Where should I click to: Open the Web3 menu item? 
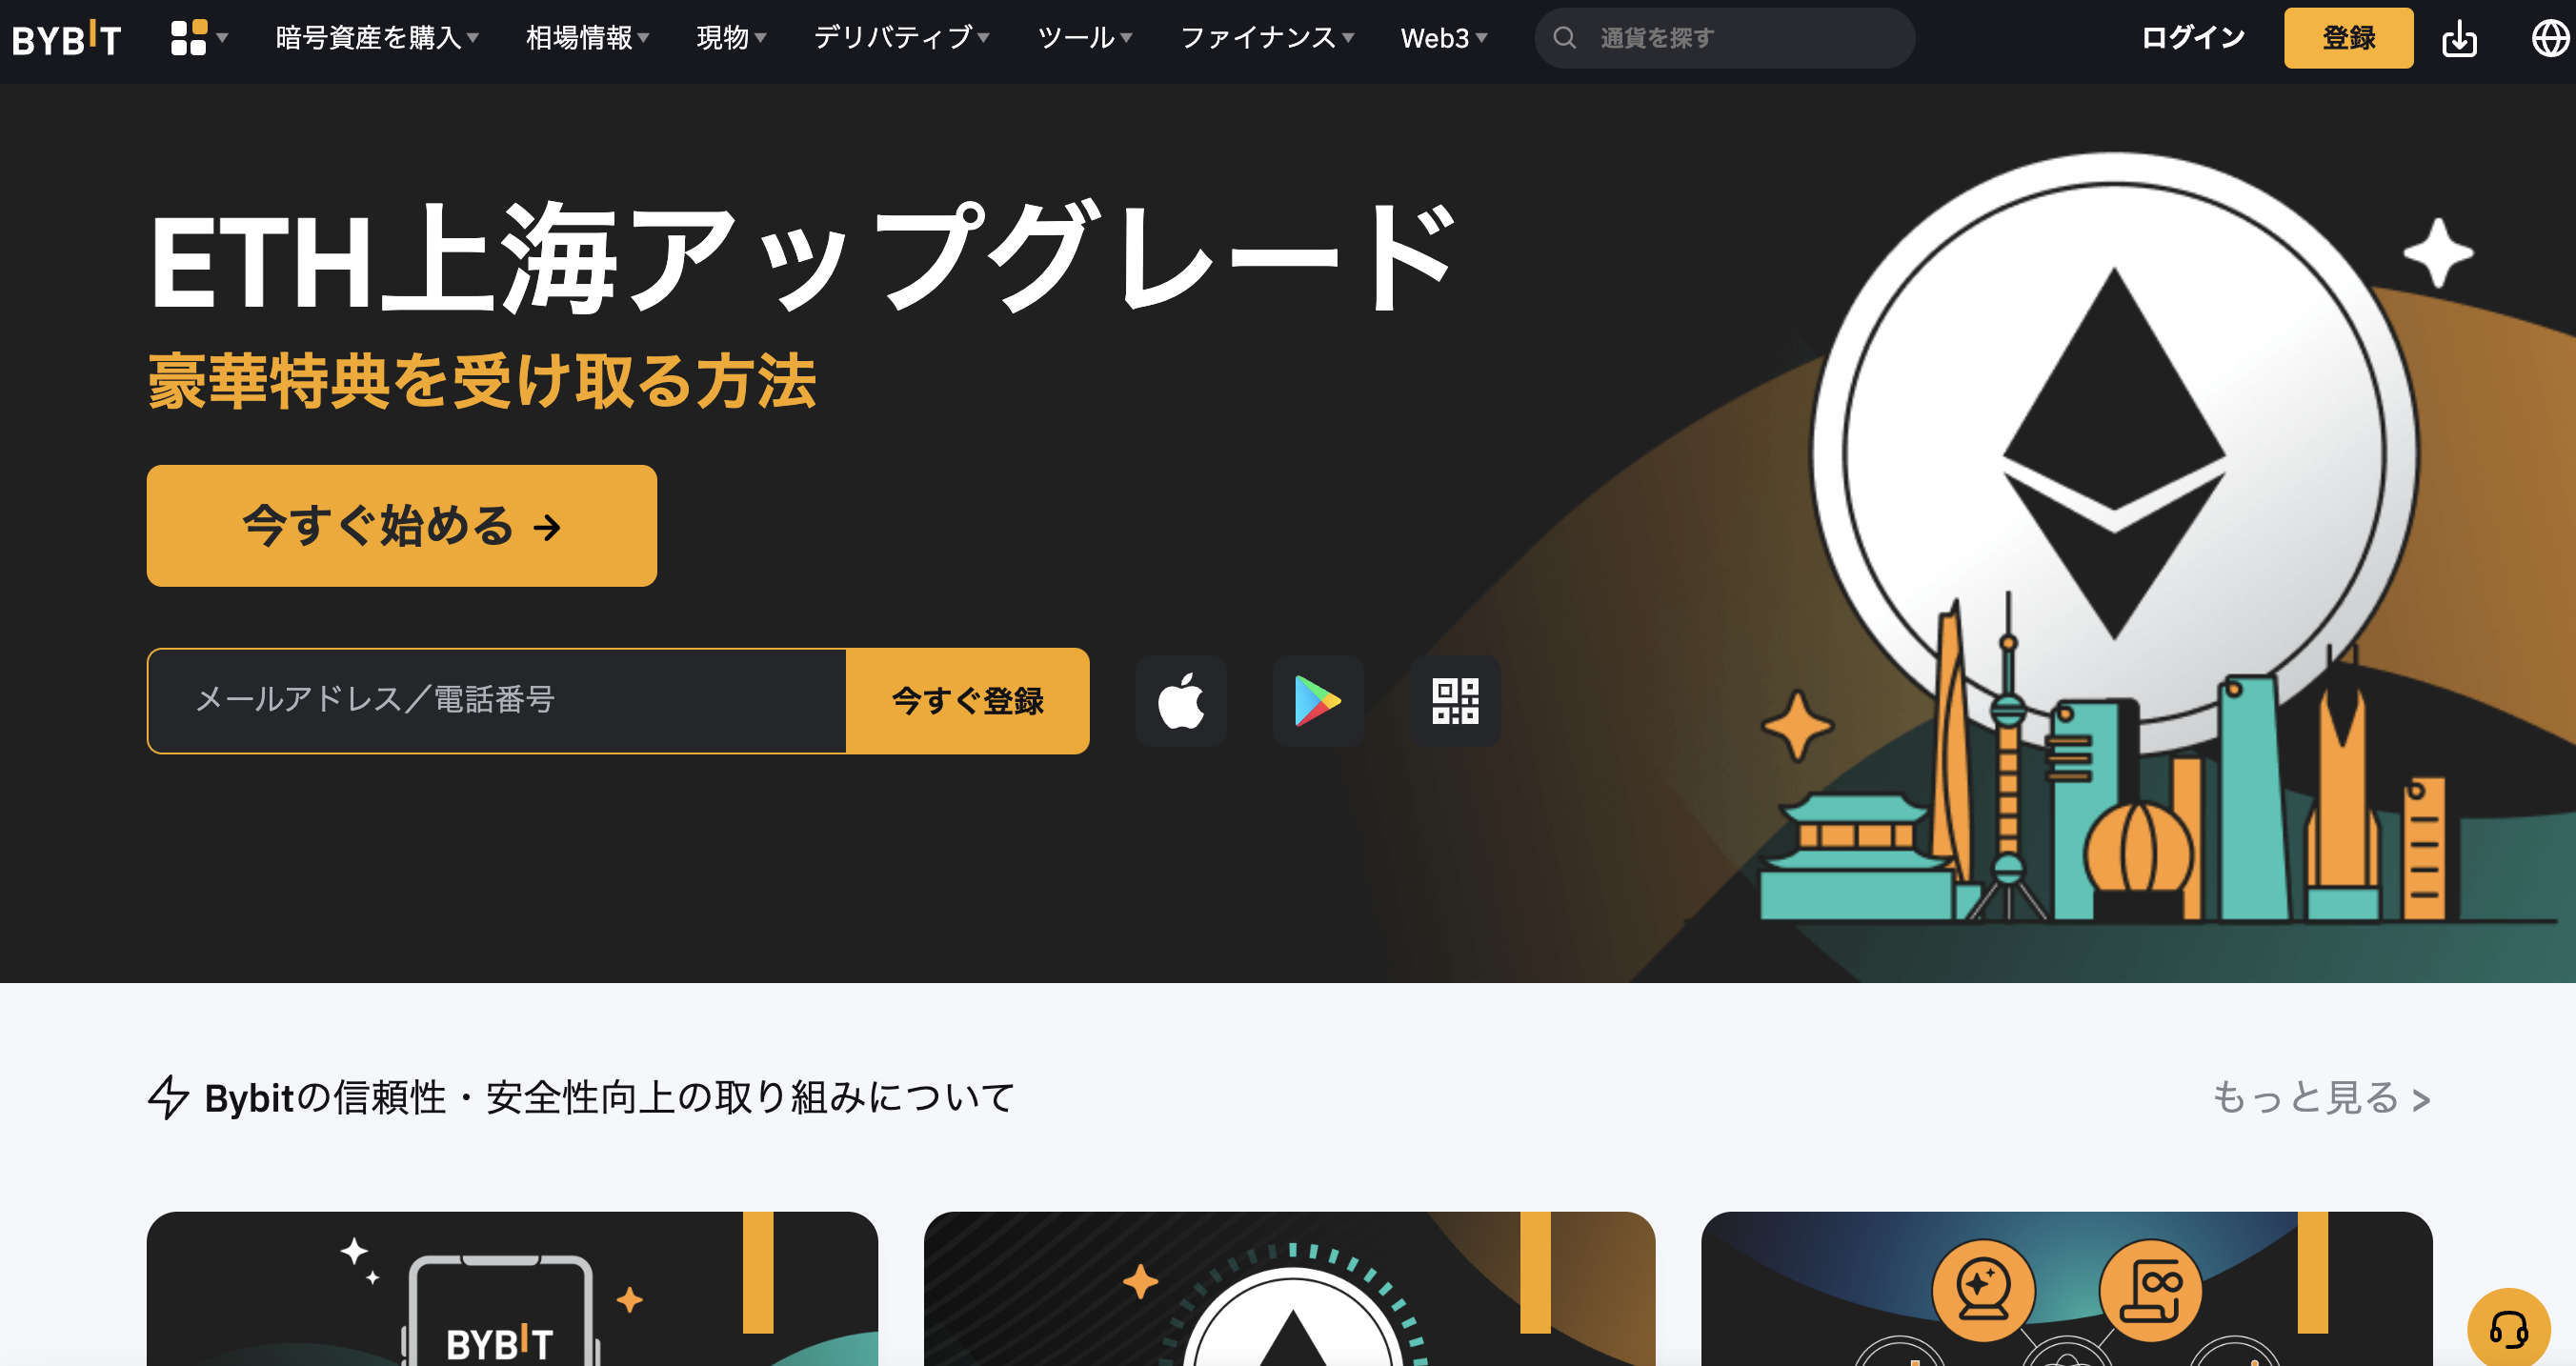click(1444, 38)
